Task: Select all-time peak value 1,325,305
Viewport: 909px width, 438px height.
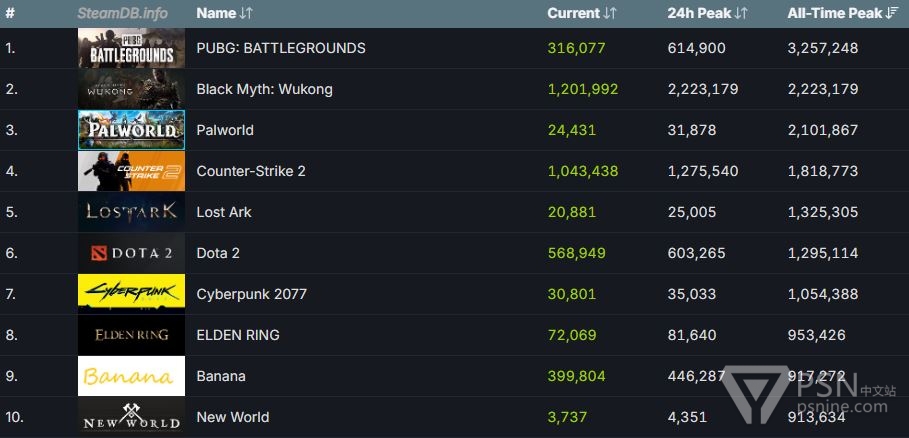Action: tap(823, 212)
